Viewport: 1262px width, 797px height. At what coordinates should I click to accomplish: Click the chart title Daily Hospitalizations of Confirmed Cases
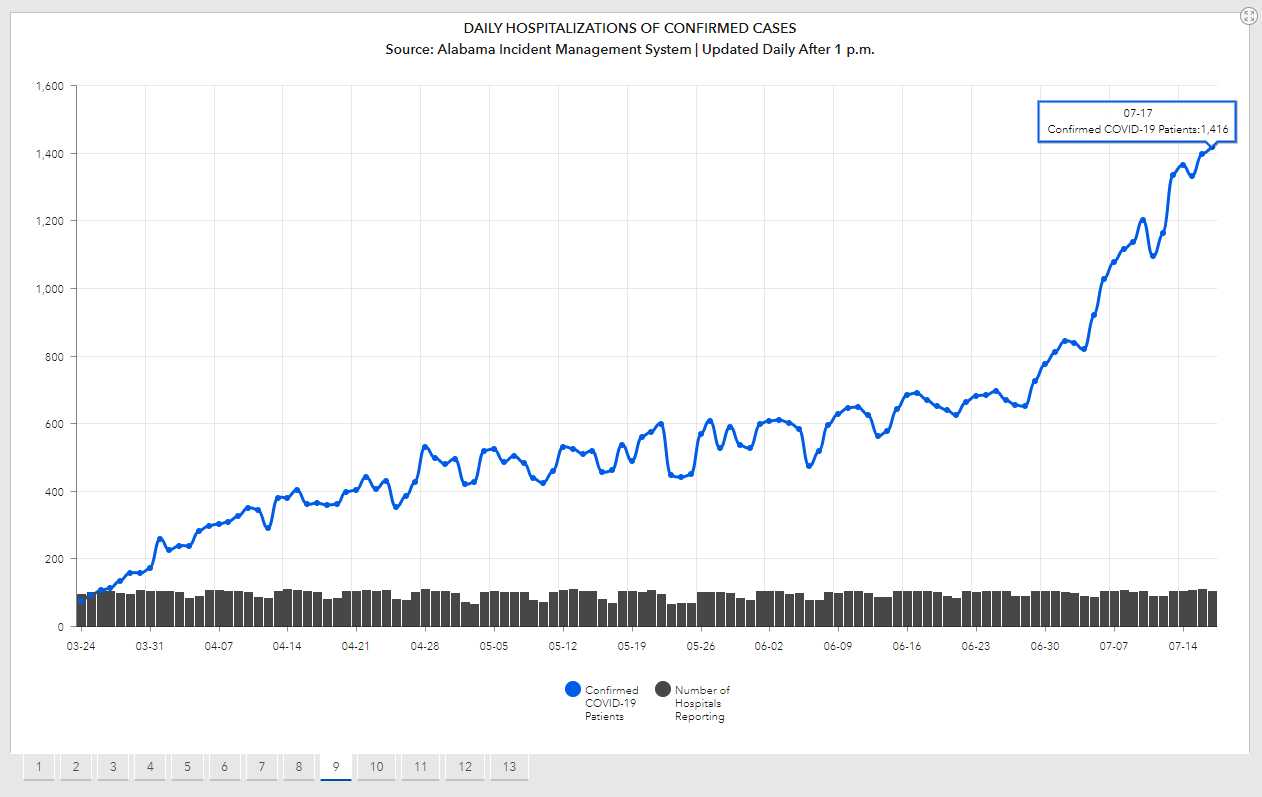coord(630,28)
